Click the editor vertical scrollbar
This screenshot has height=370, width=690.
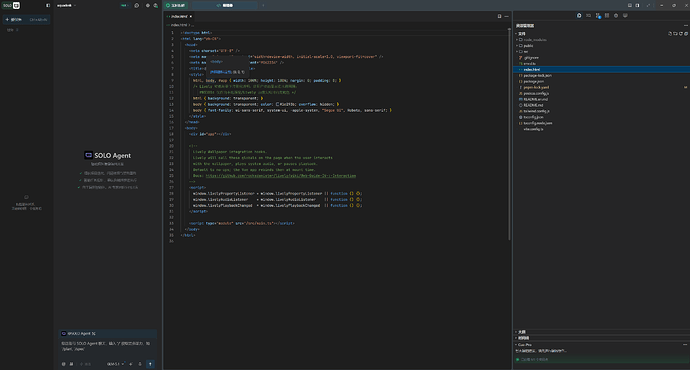tap(509, 134)
